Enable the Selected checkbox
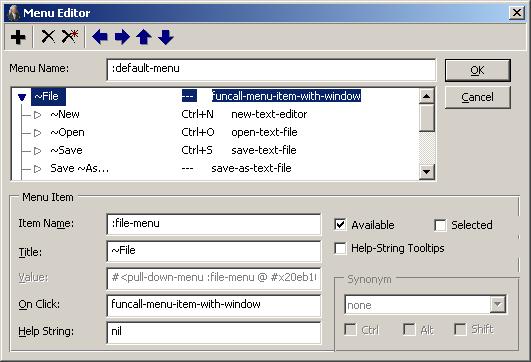This screenshot has height=362, width=531. click(x=440, y=225)
